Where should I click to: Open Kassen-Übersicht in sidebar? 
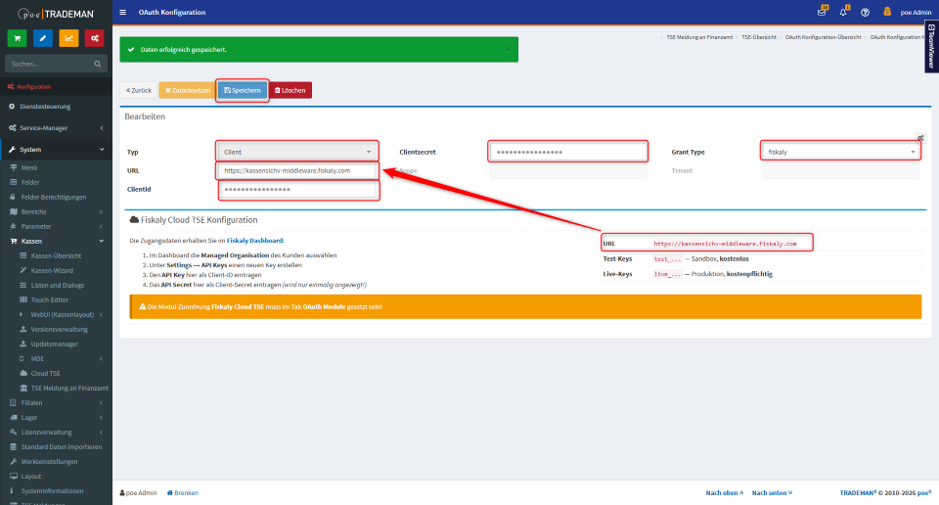(x=56, y=256)
